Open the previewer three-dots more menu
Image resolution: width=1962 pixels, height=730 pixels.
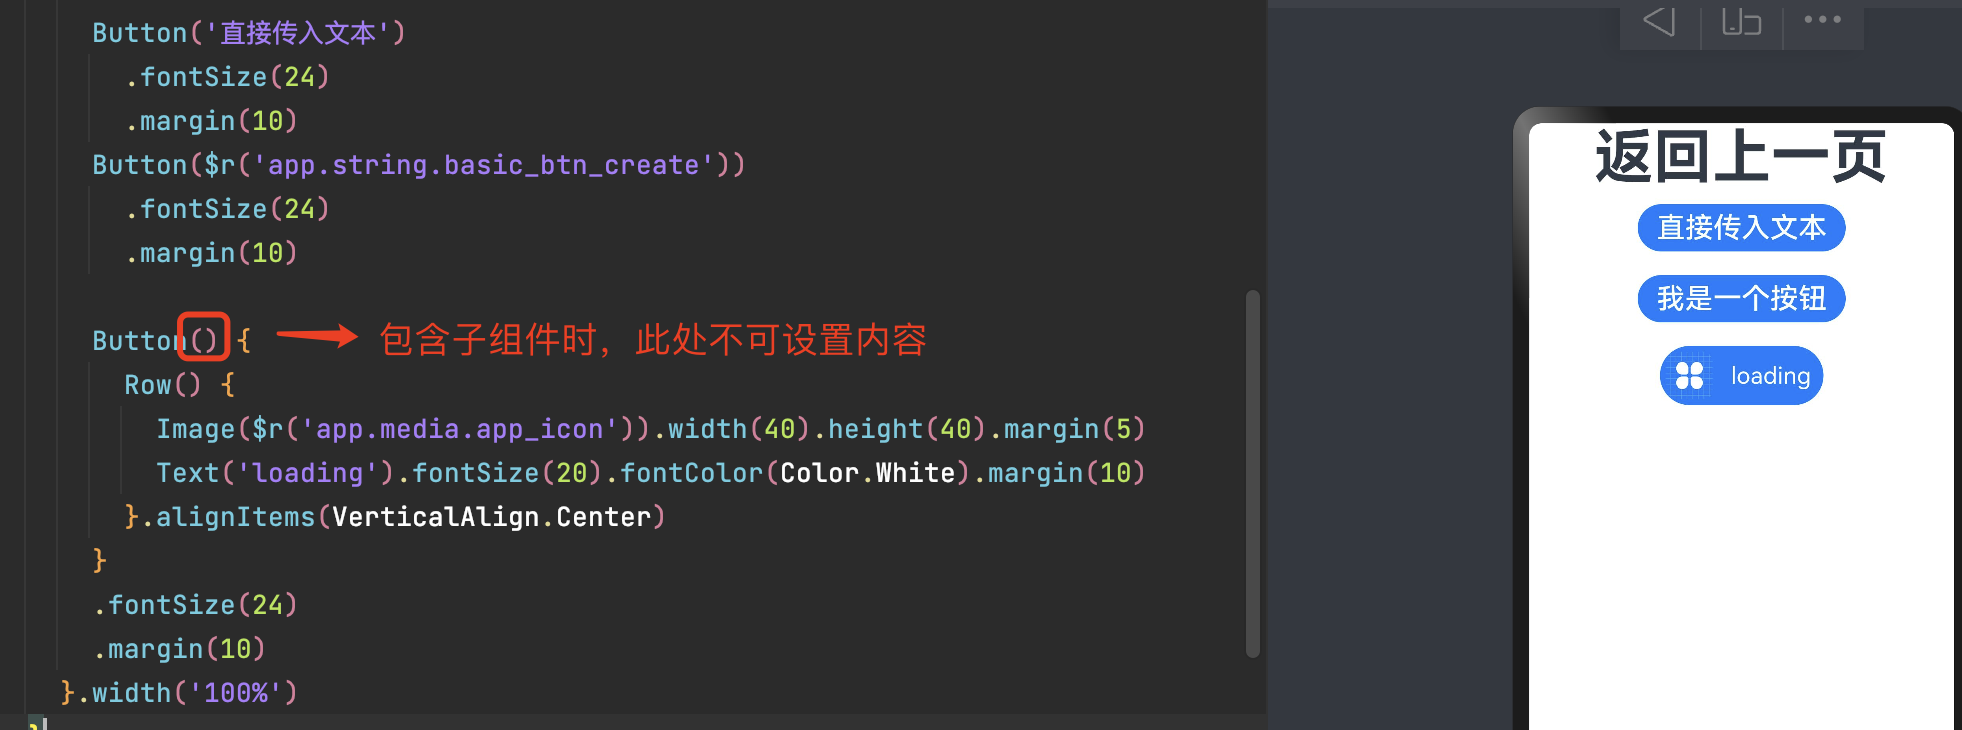(x=1822, y=20)
